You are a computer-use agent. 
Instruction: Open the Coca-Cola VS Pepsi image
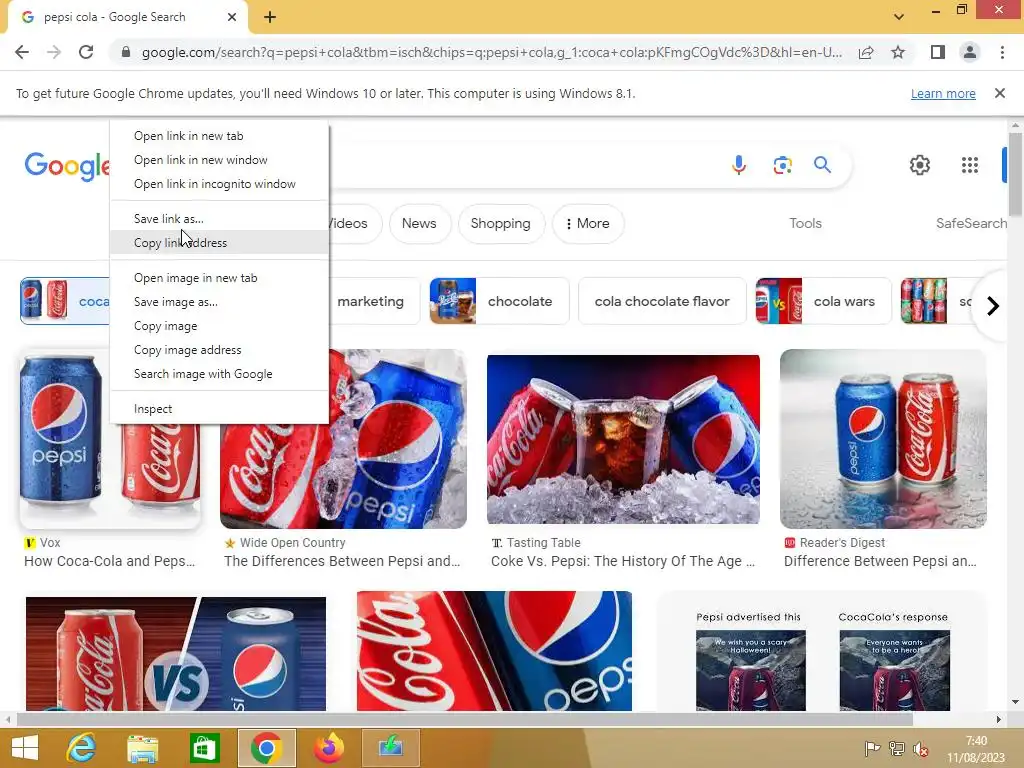point(176,653)
